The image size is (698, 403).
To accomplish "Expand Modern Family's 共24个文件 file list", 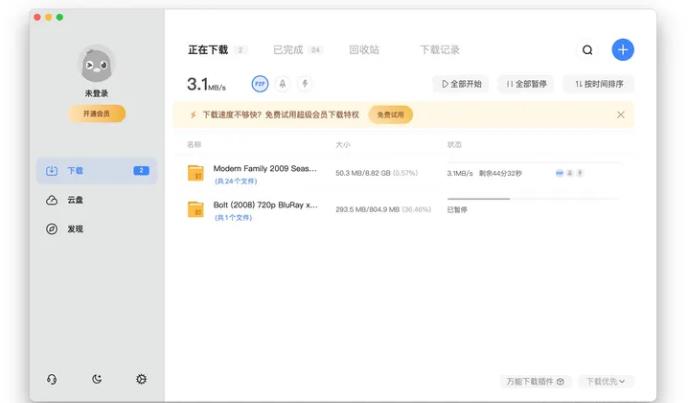I will [x=236, y=181].
